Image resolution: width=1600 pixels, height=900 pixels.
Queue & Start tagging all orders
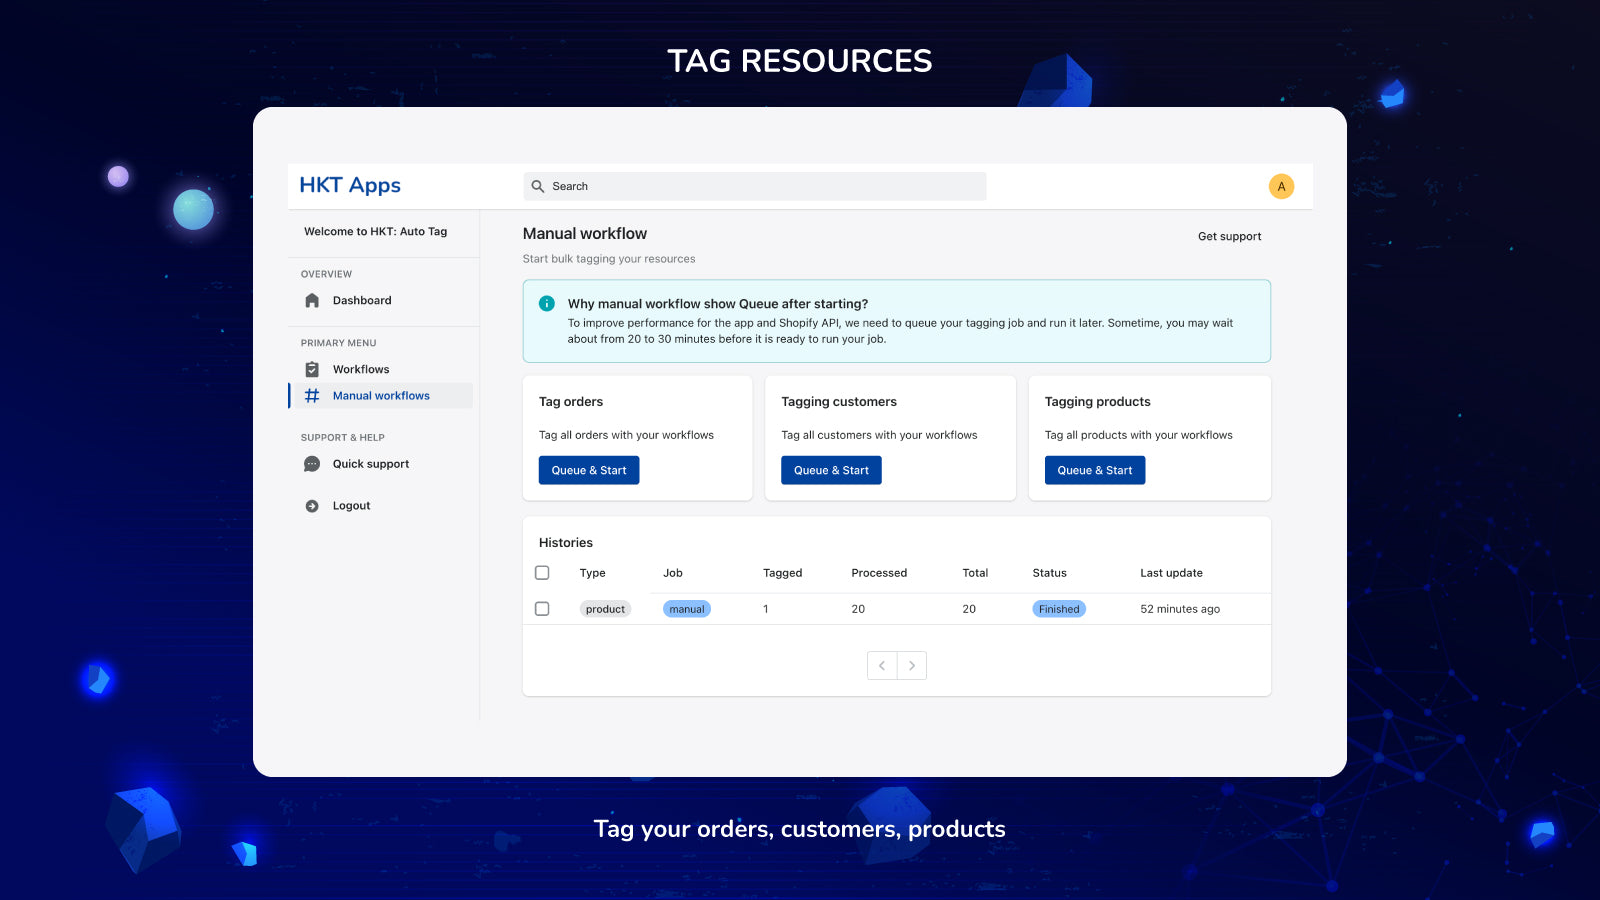[588, 470]
